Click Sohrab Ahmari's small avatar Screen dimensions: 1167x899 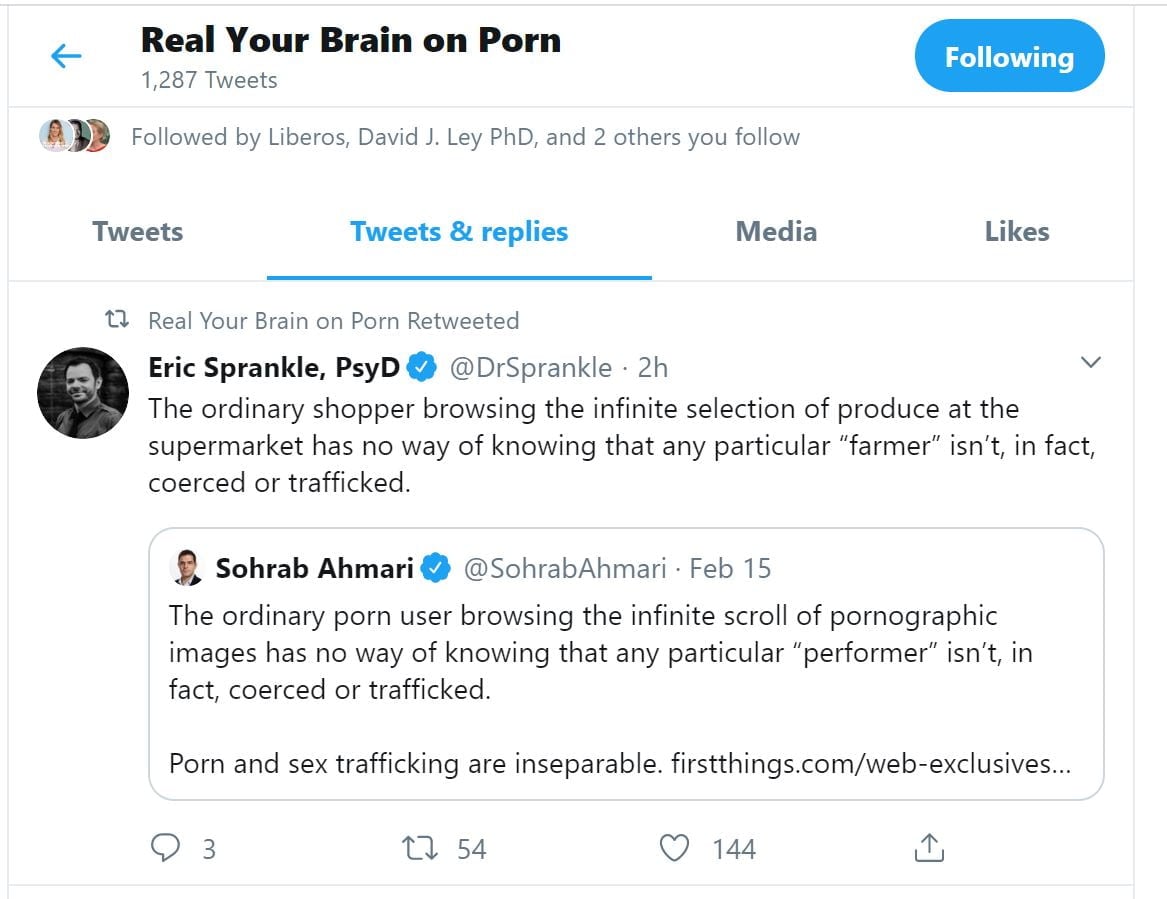click(189, 567)
